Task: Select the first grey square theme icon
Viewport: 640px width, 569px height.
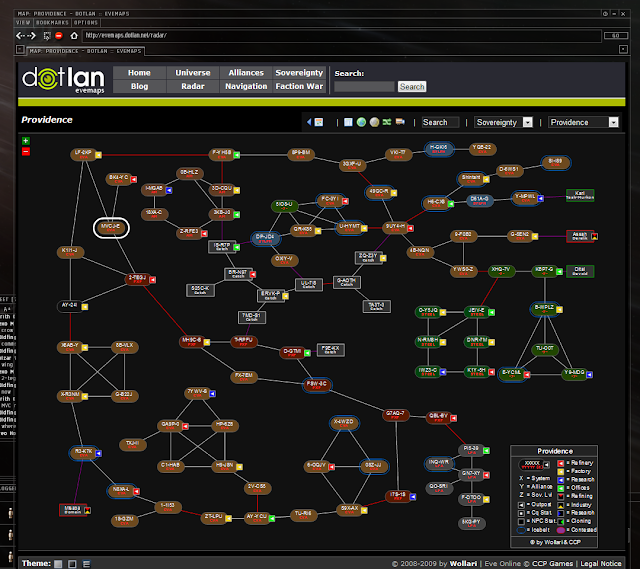Action: [58, 564]
